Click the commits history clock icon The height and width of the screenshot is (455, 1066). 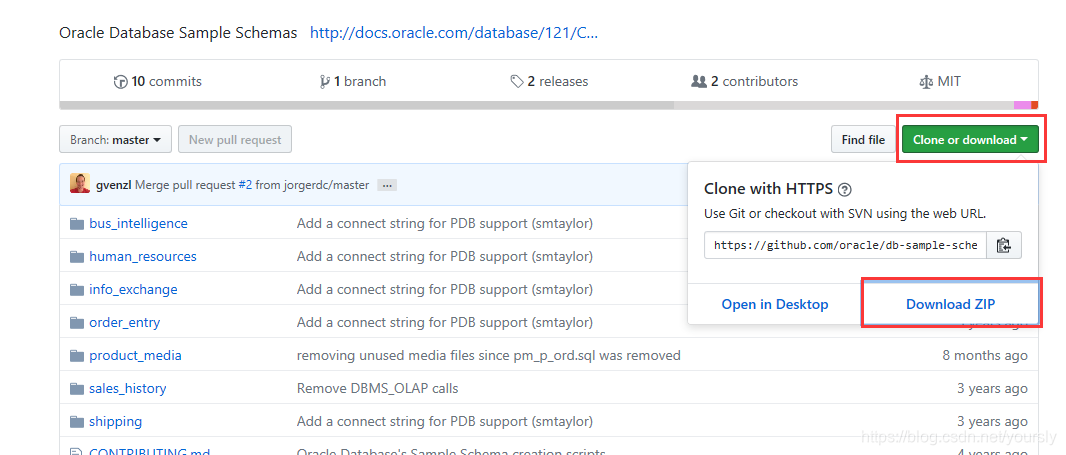pyautogui.click(x=120, y=82)
